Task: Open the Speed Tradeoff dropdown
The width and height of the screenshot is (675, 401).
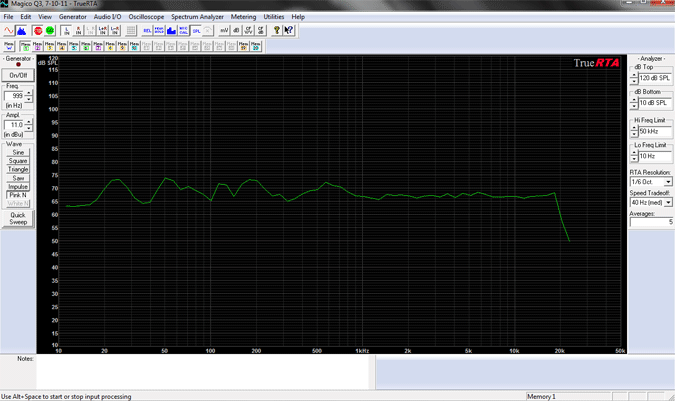Action: click(x=668, y=203)
